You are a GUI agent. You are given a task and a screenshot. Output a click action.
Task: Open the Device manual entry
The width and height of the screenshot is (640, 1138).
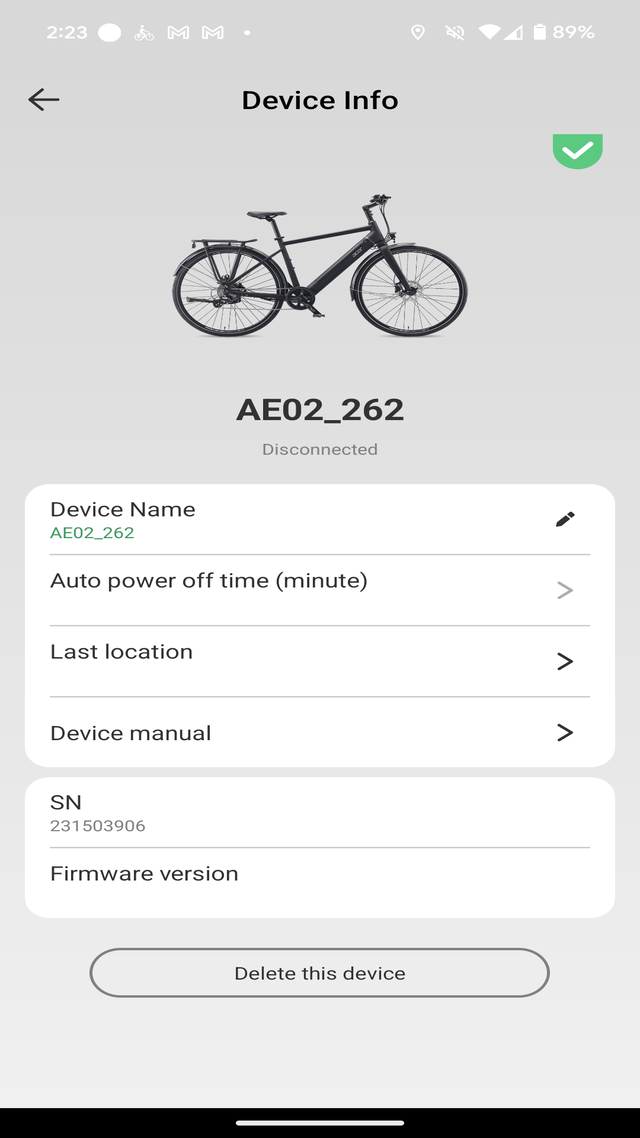coord(300,733)
